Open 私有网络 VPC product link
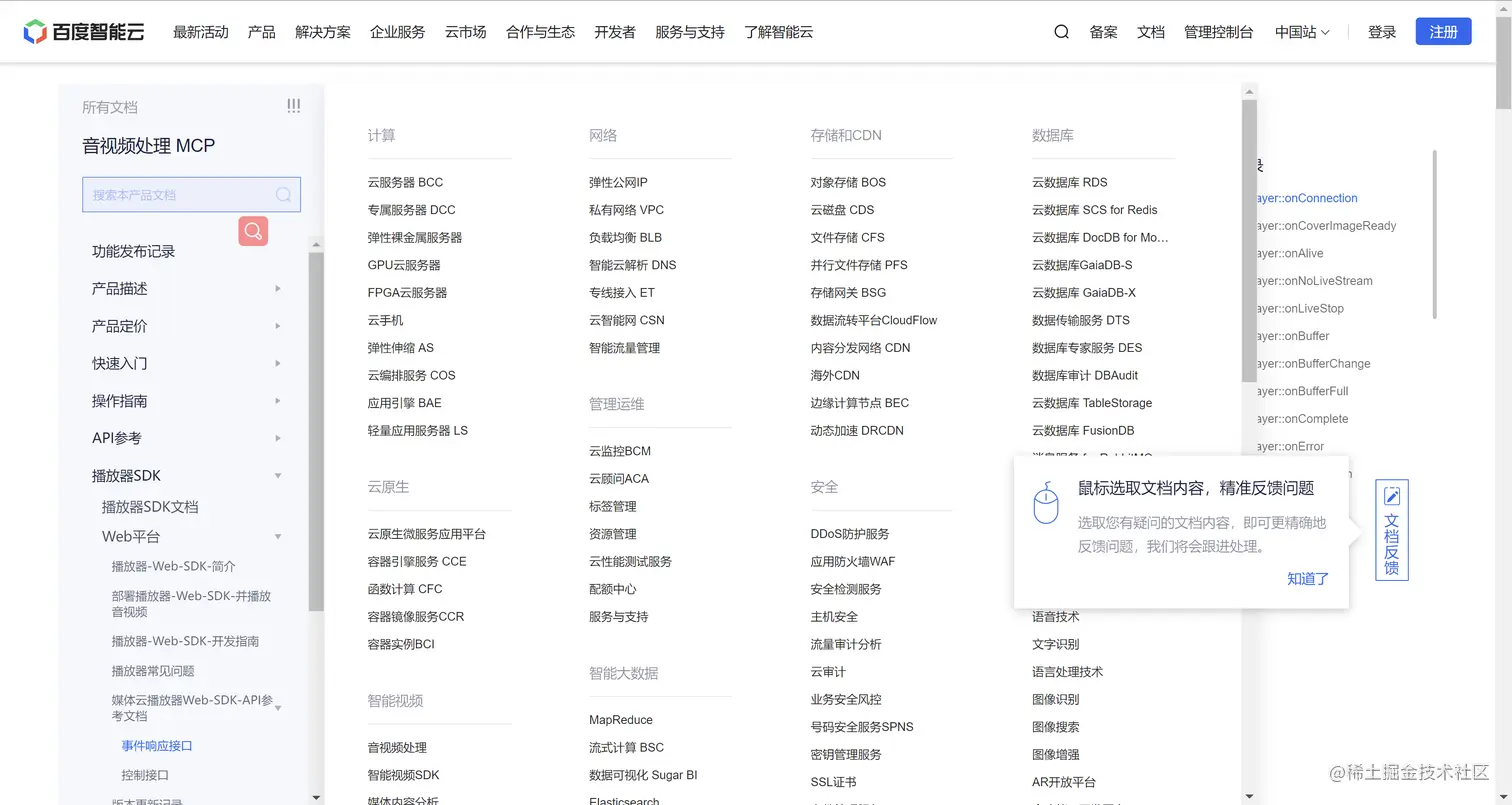The width and height of the screenshot is (1512, 805). click(x=626, y=210)
